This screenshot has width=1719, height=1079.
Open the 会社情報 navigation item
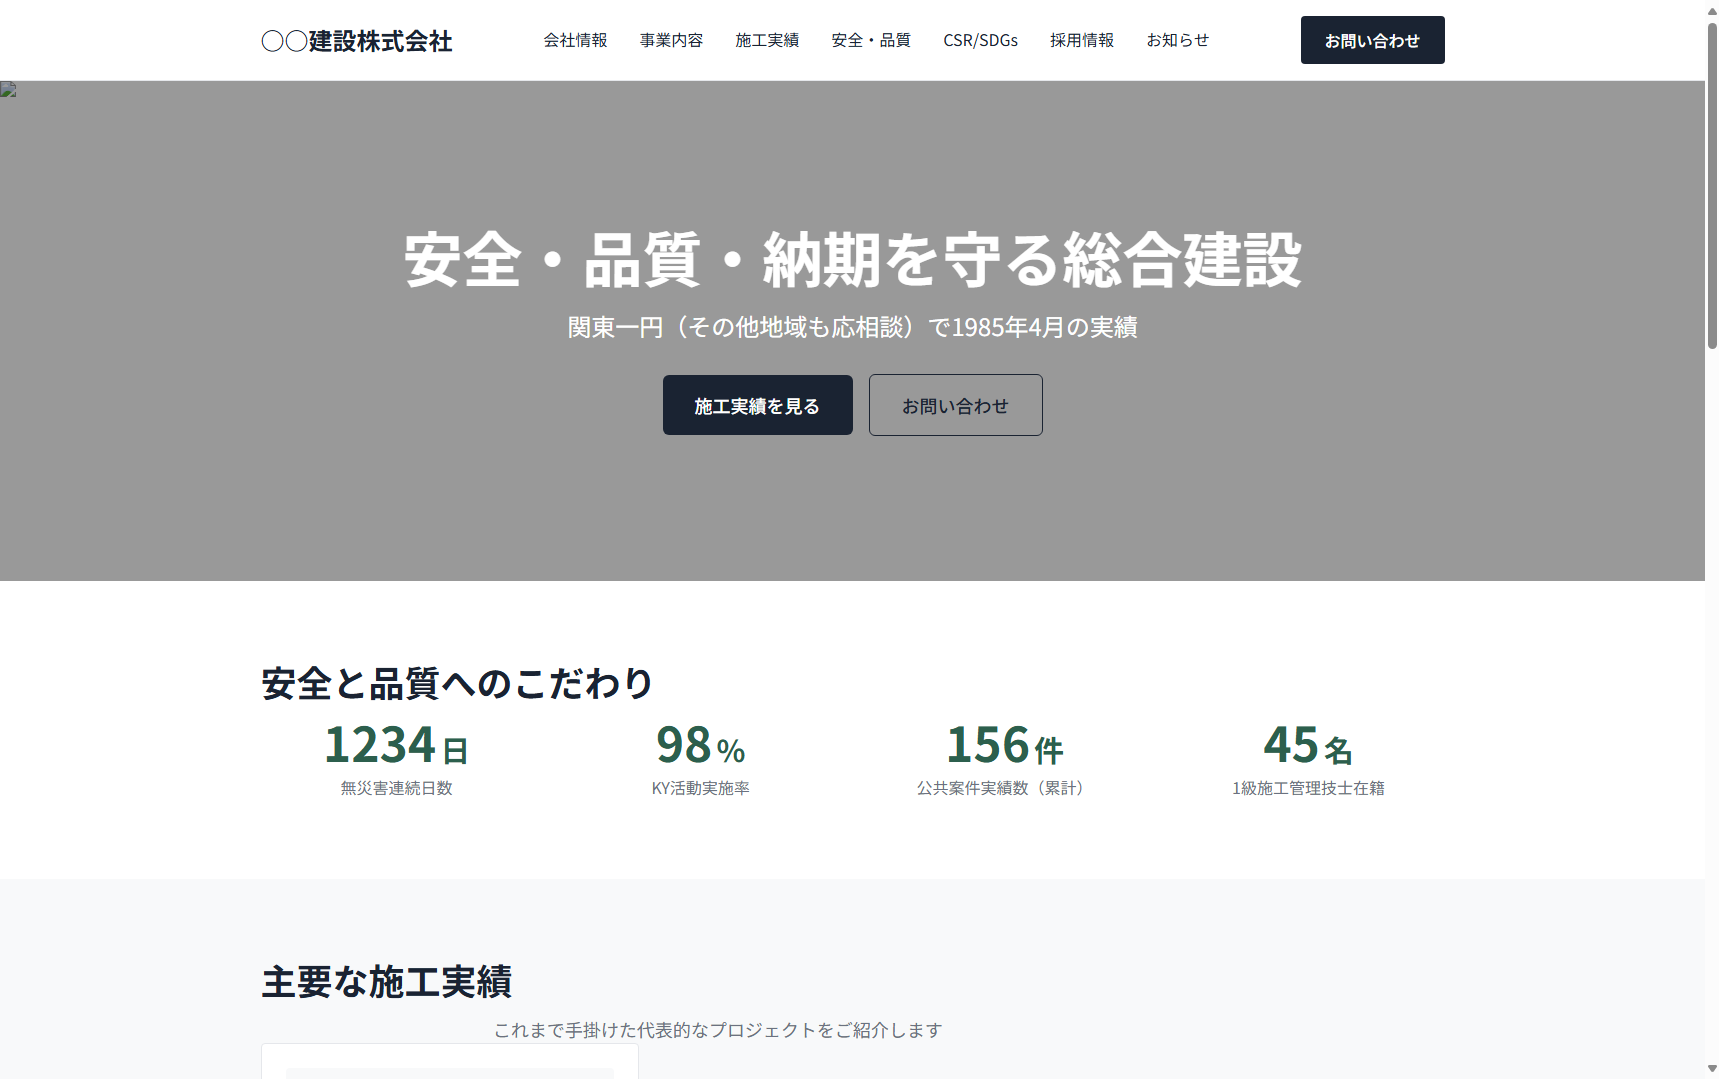click(576, 40)
